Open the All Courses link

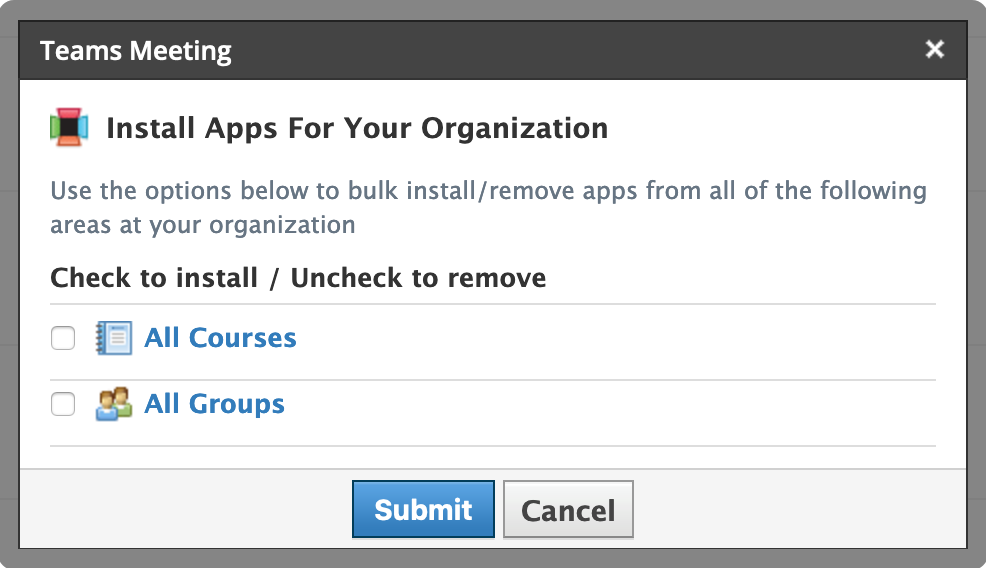point(220,338)
